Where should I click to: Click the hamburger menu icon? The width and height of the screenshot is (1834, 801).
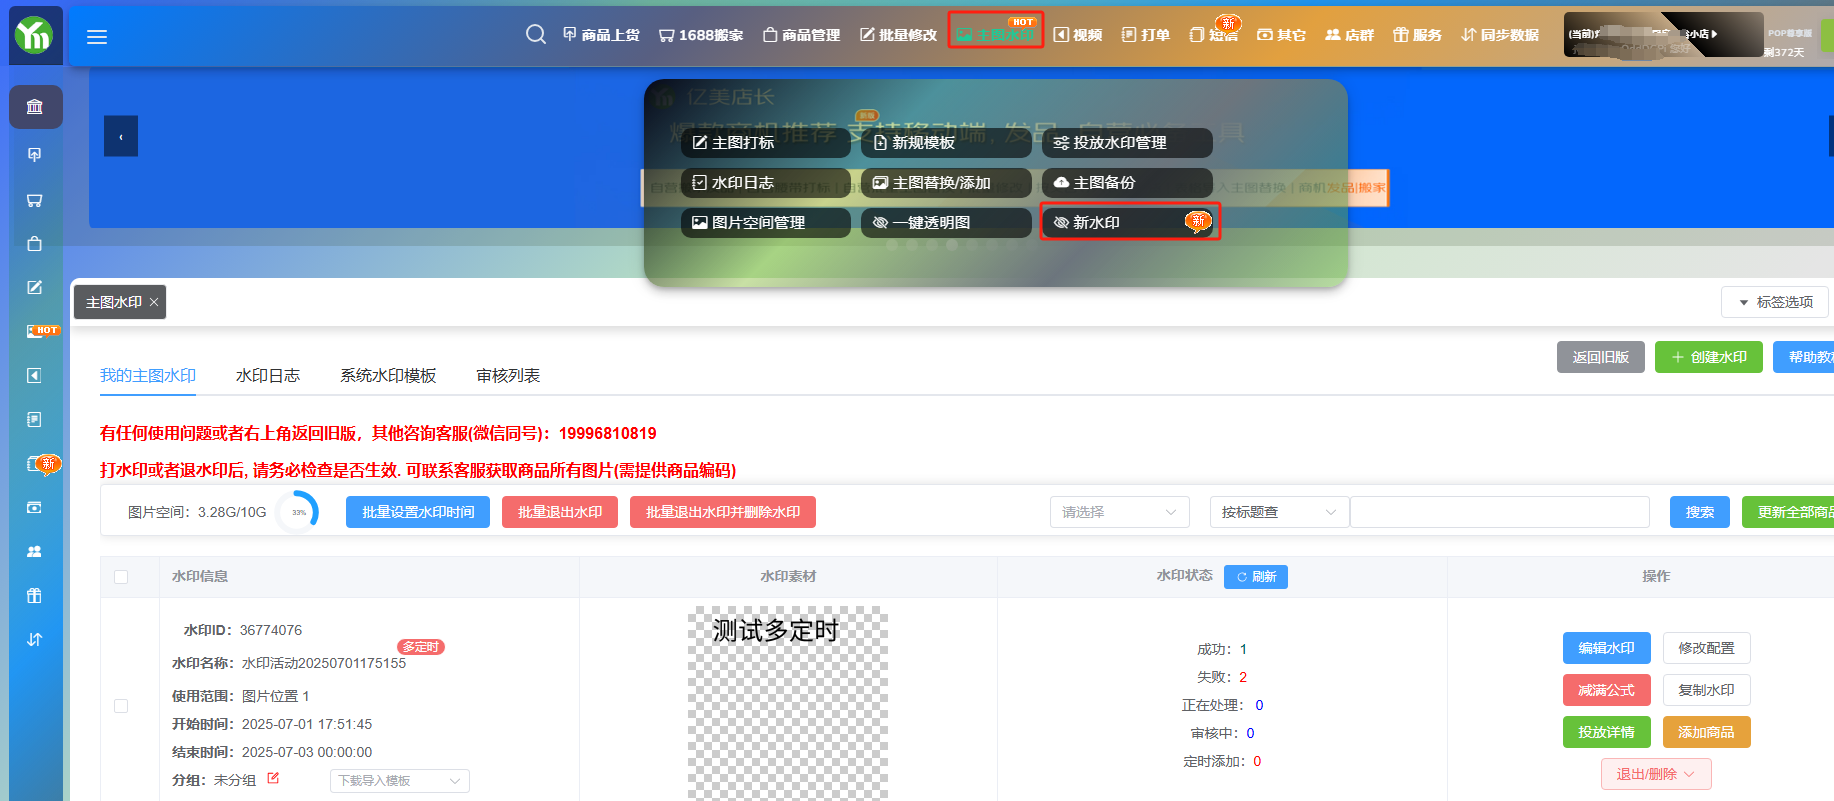pyautogui.click(x=97, y=37)
